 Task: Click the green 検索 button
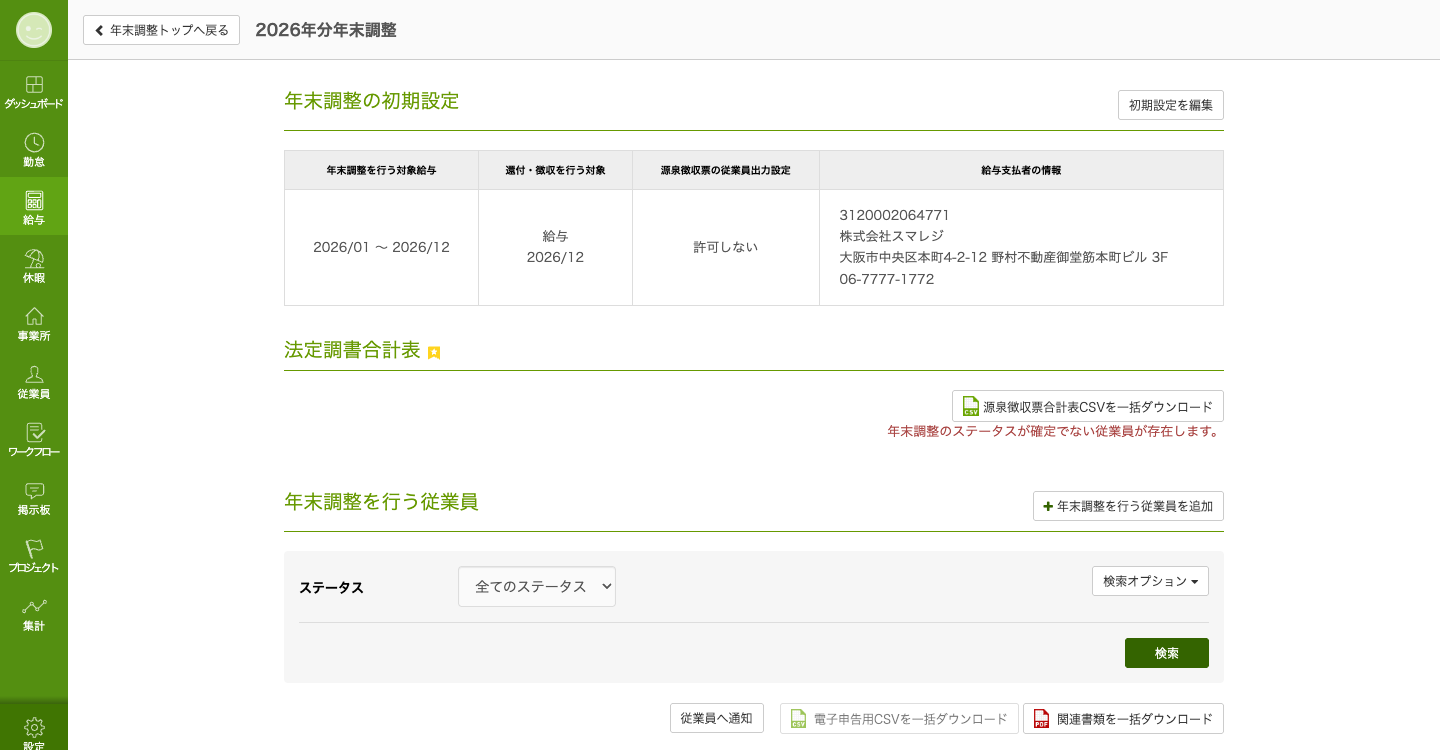point(1166,653)
